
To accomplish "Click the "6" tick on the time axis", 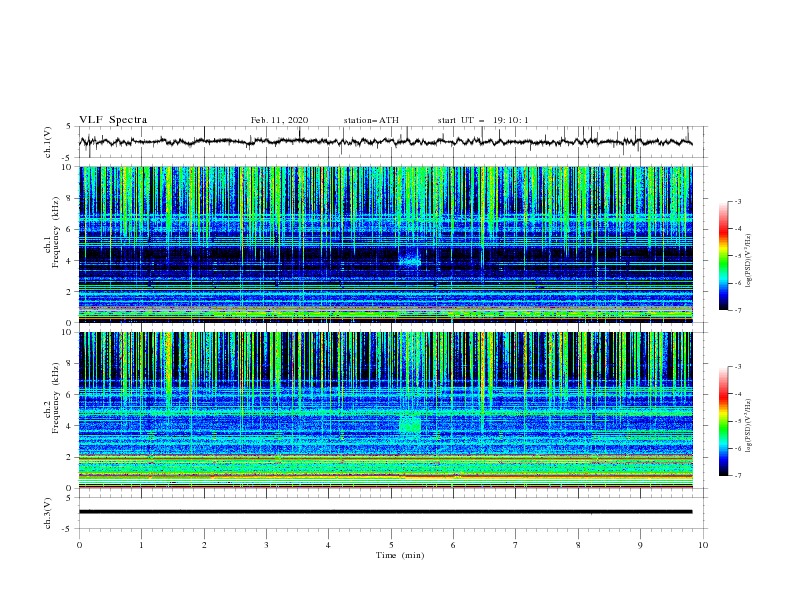I will pyautogui.click(x=453, y=545).
